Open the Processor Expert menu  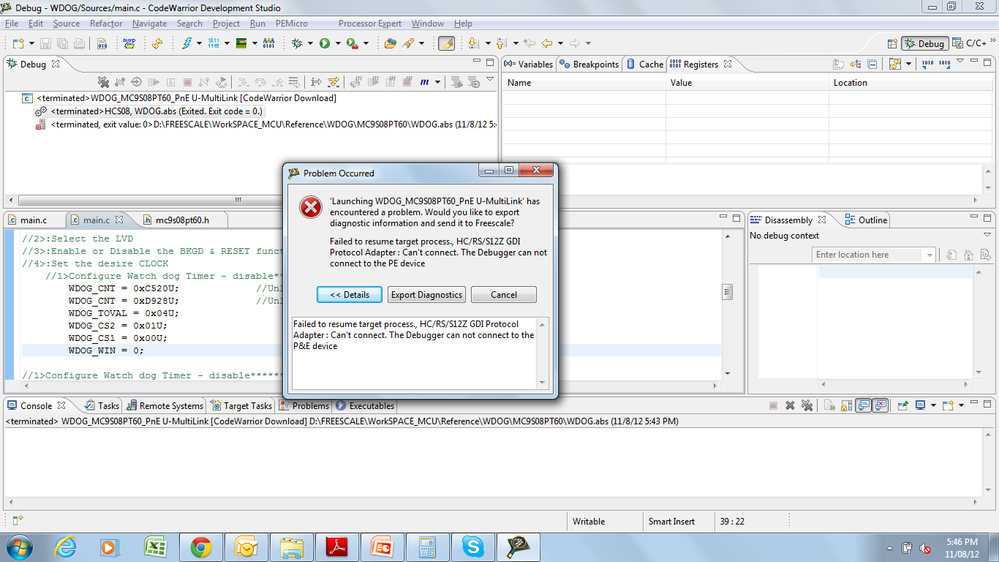pos(370,24)
